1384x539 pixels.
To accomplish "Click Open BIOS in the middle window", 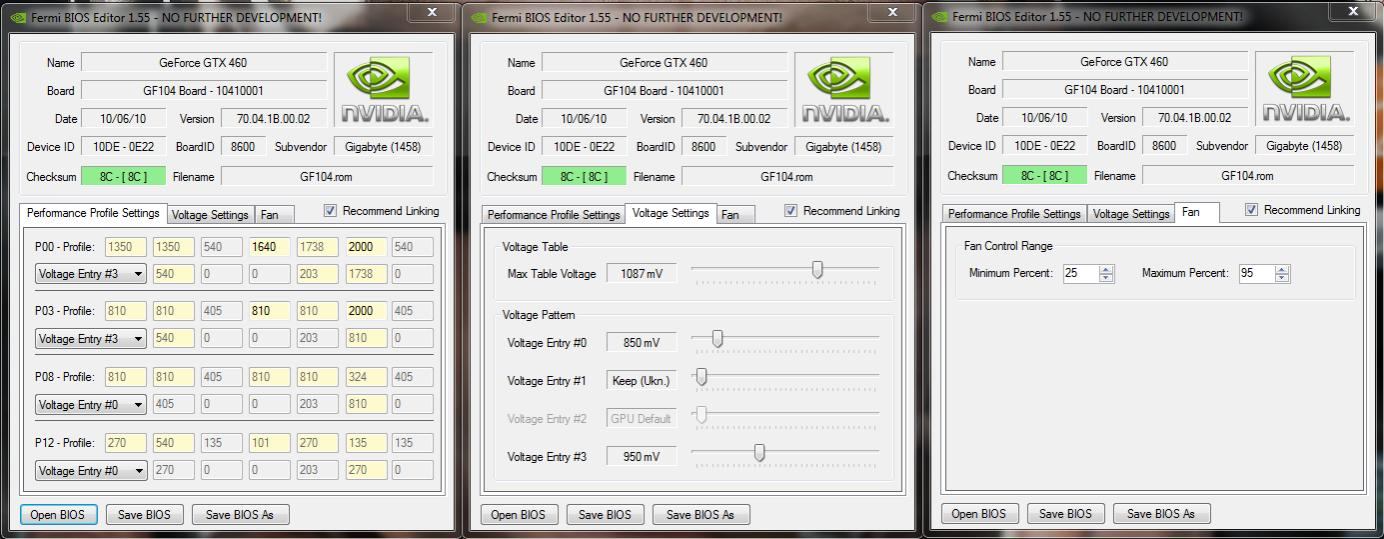I will pos(519,514).
